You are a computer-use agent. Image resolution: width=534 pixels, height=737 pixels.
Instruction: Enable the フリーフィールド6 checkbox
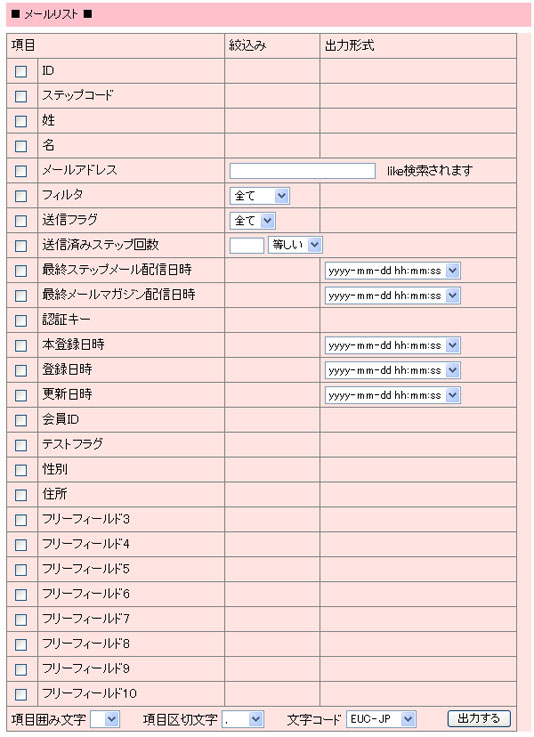click(x=21, y=595)
